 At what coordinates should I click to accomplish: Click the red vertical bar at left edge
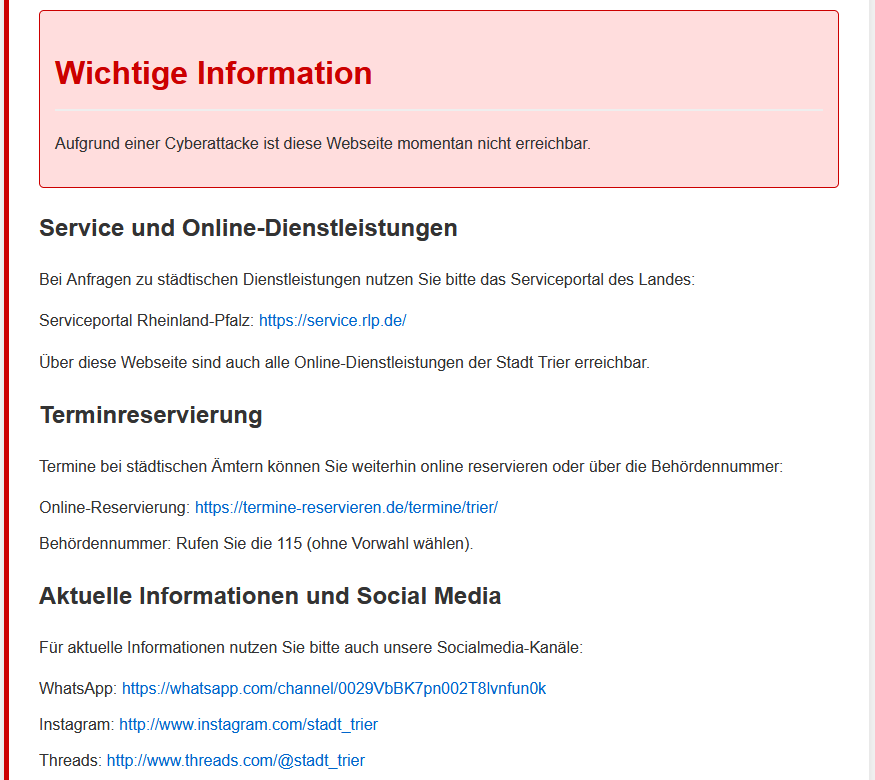pos(4,400)
